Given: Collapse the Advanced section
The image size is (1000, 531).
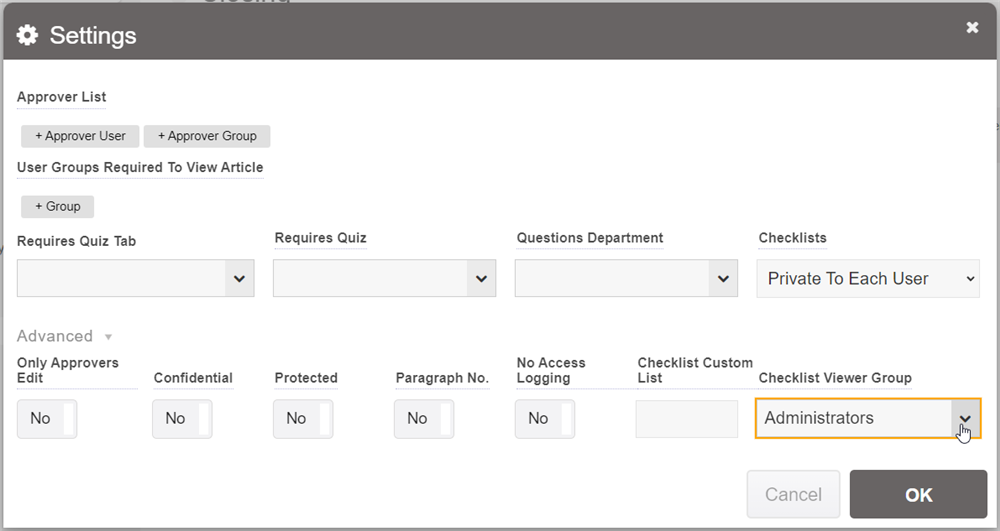Looking at the screenshot, I should click(x=64, y=336).
